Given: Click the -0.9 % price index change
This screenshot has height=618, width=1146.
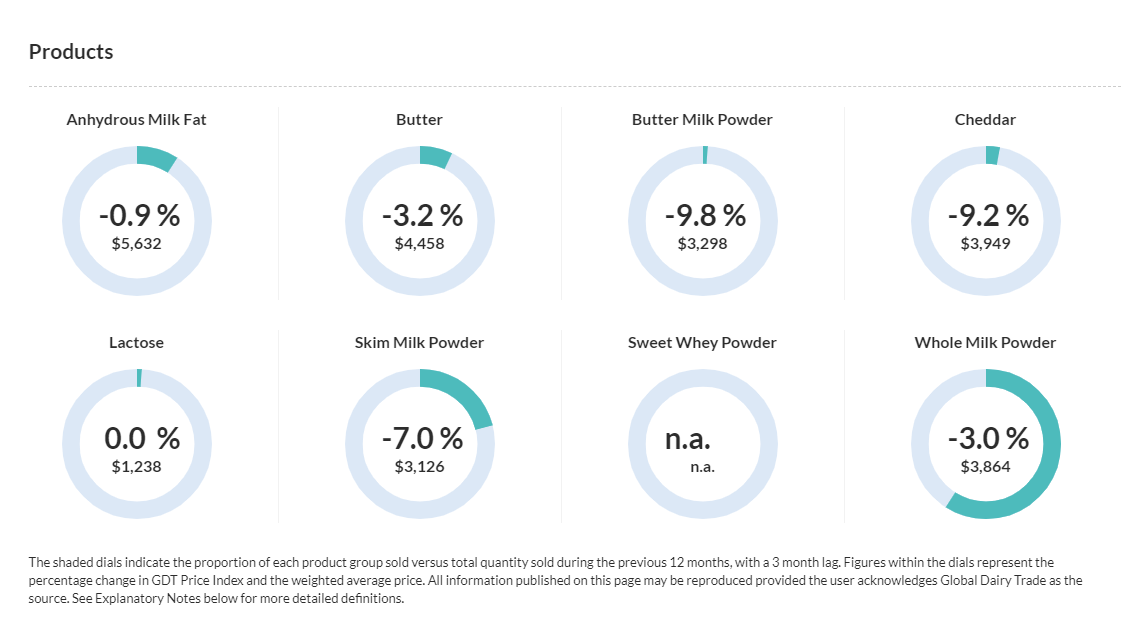Looking at the screenshot, I should tap(139, 215).
